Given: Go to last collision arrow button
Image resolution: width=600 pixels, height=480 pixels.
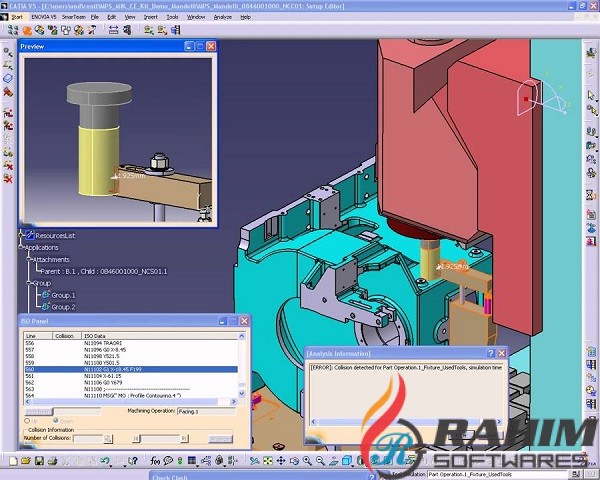Looking at the screenshot, I should [184, 438].
